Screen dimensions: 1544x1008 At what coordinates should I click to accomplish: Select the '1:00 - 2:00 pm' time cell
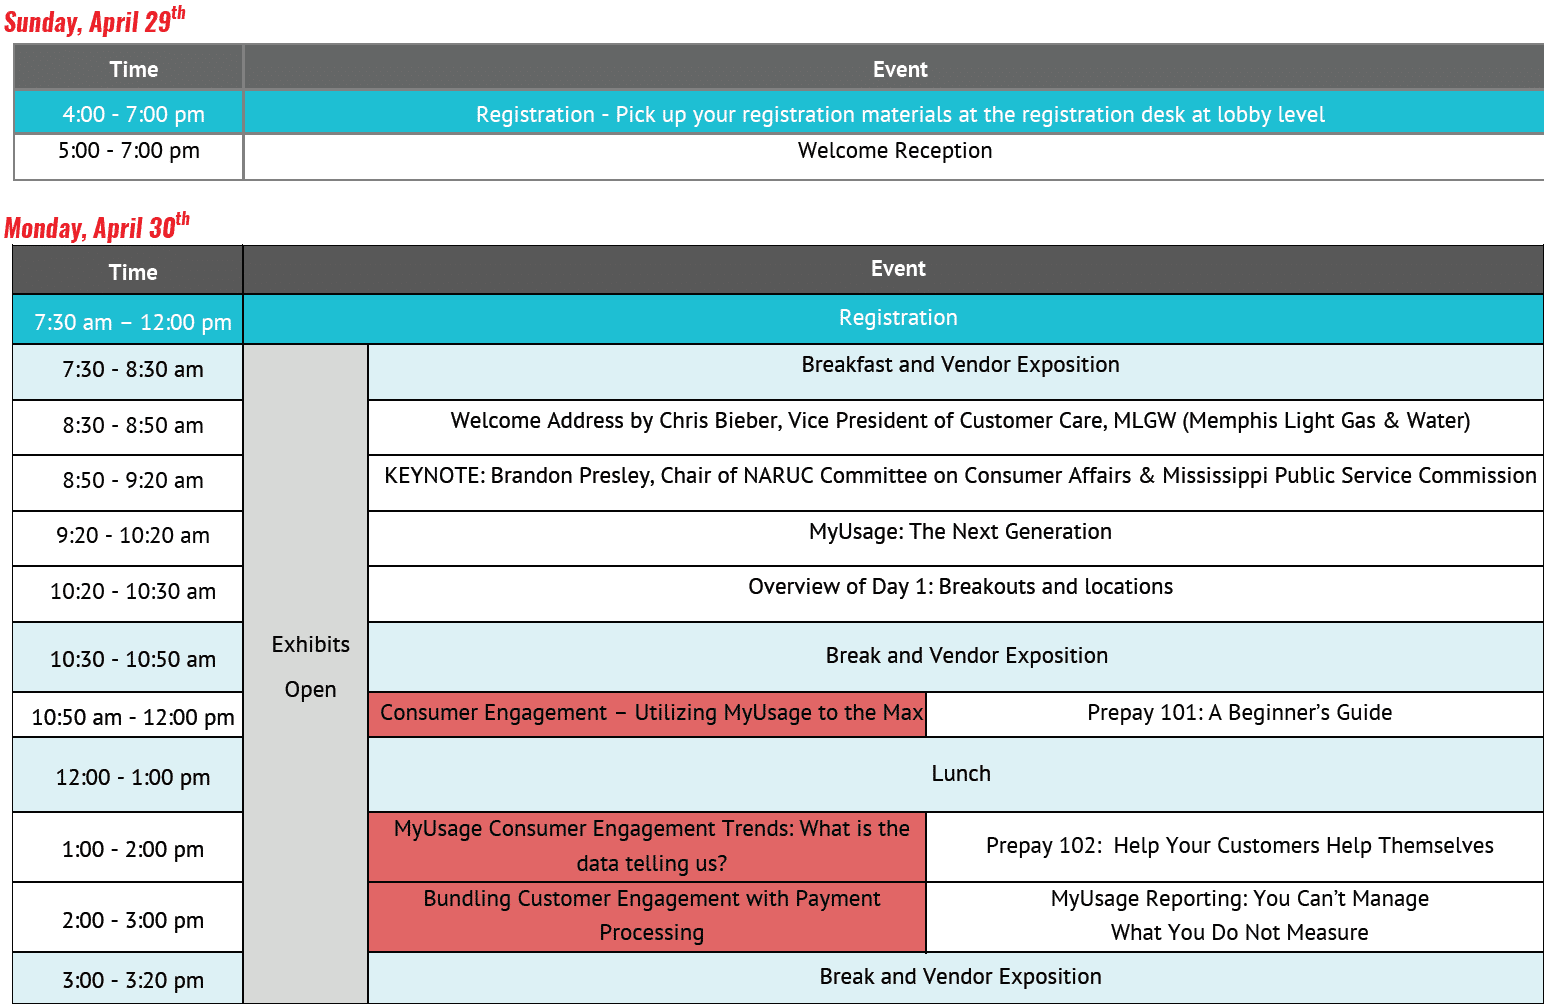[x=128, y=847]
